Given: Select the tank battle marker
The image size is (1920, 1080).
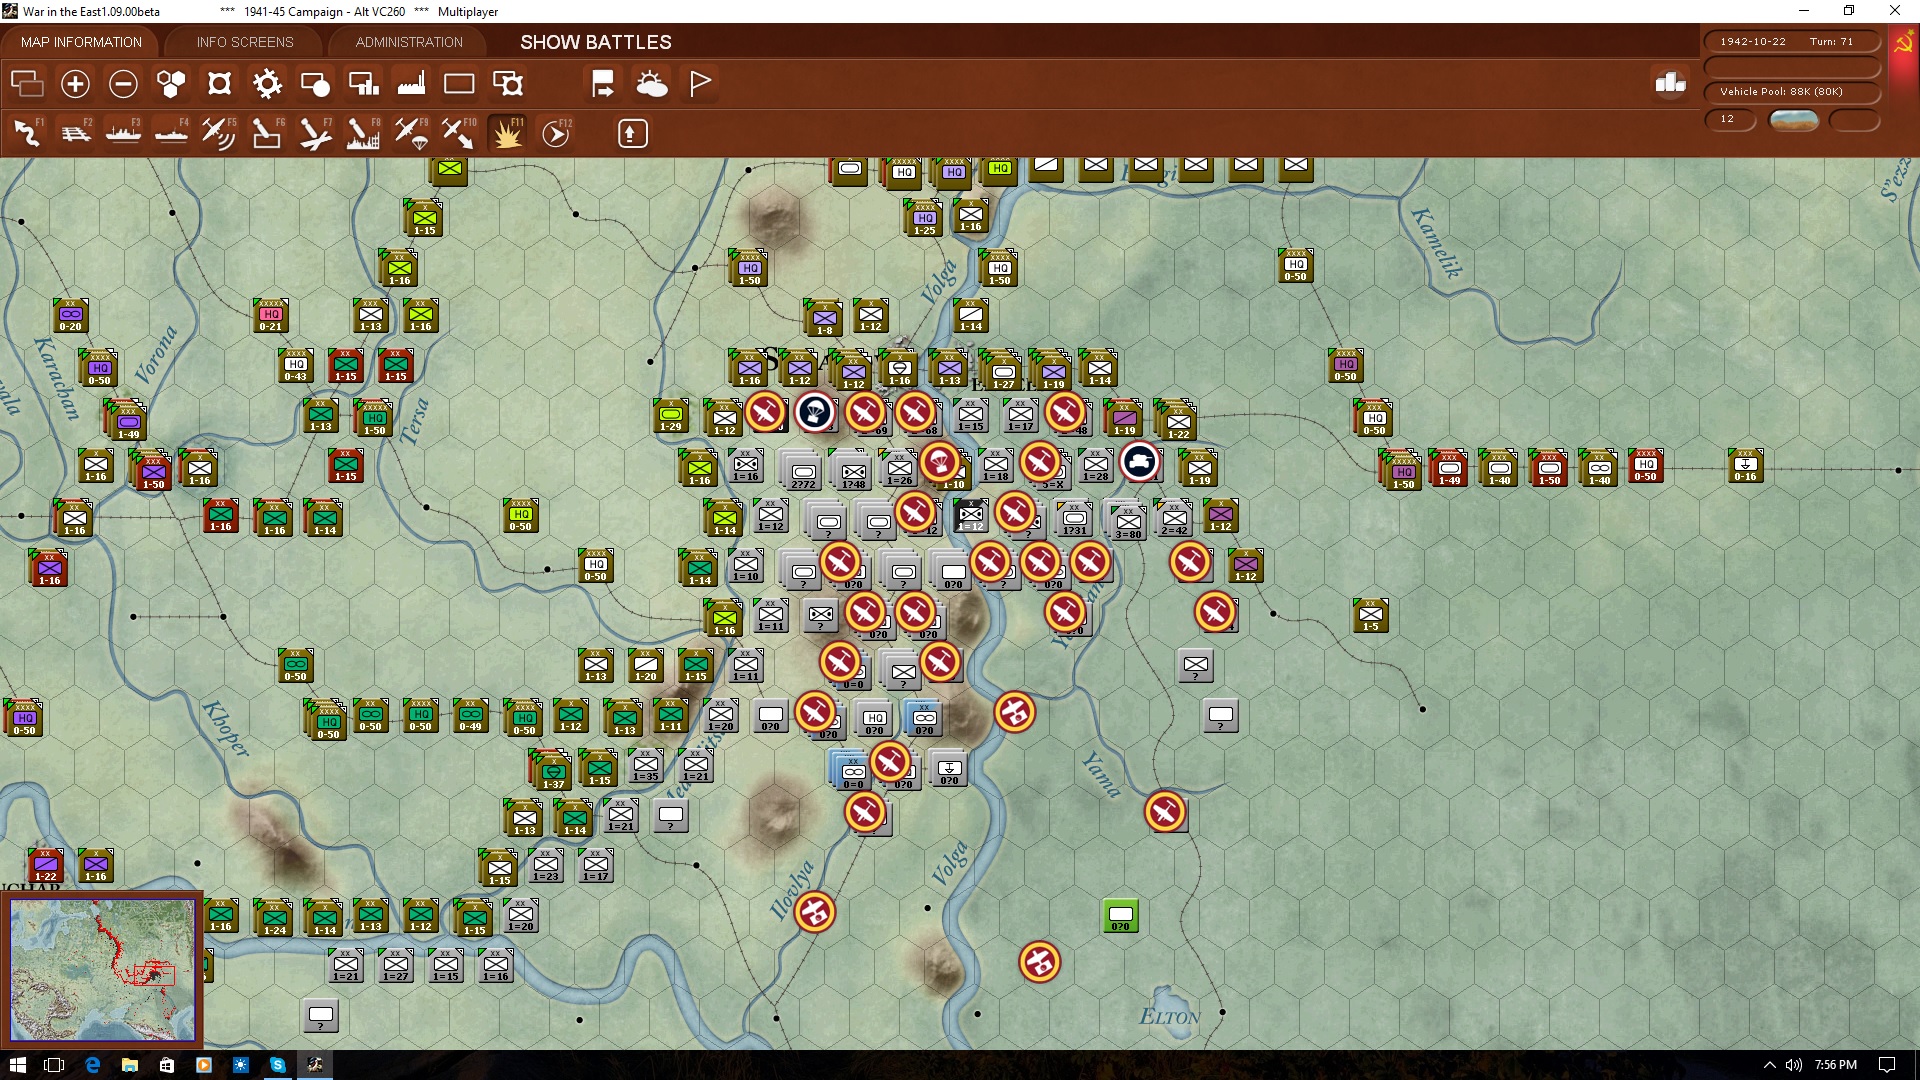Looking at the screenshot, I should click(x=1140, y=462).
